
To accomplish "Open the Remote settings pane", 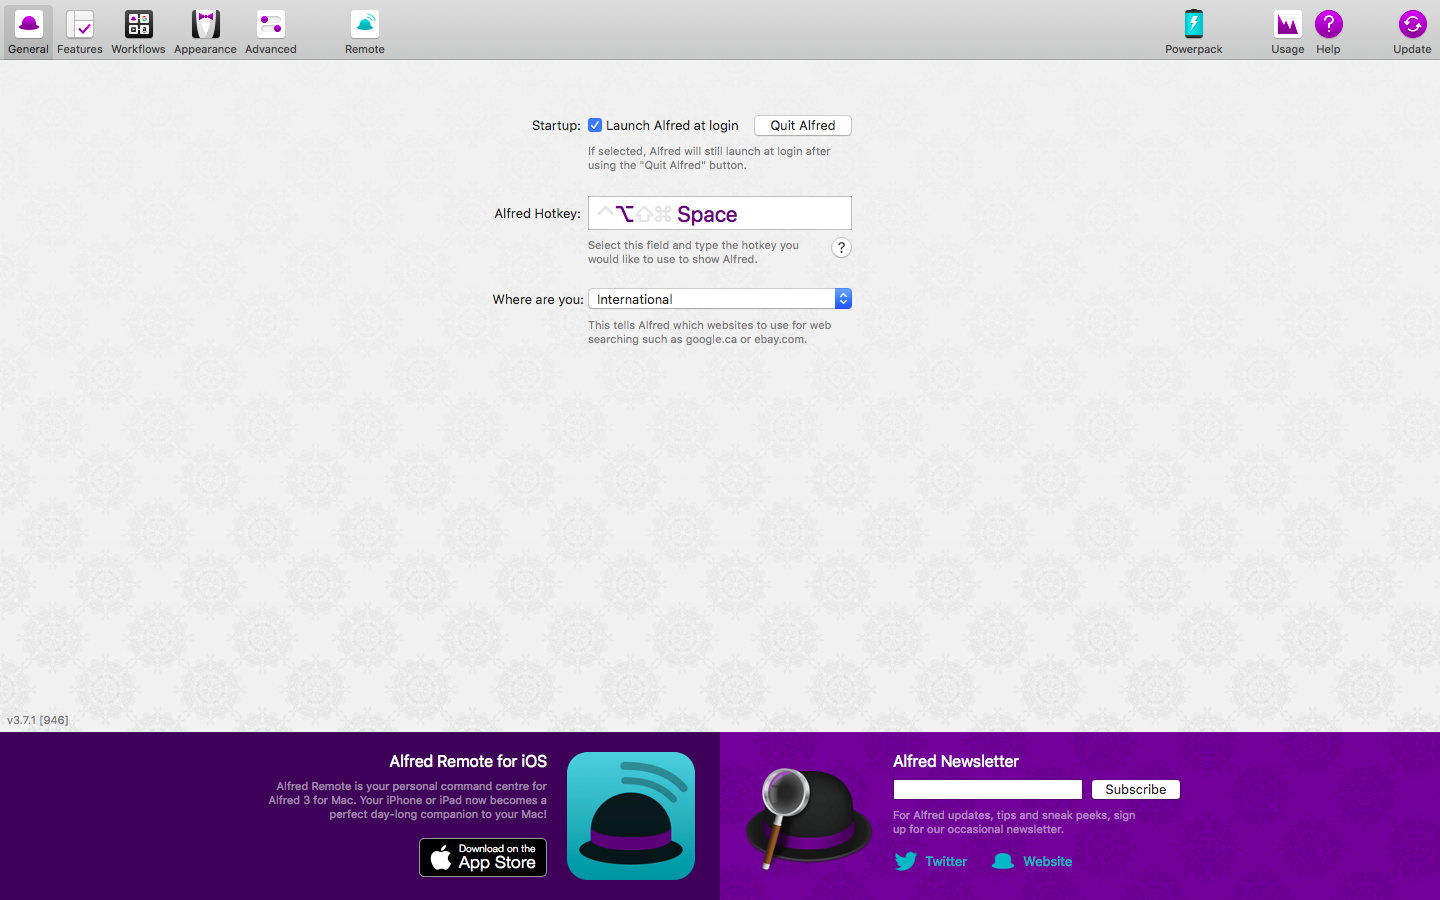I will coord(364,31).
